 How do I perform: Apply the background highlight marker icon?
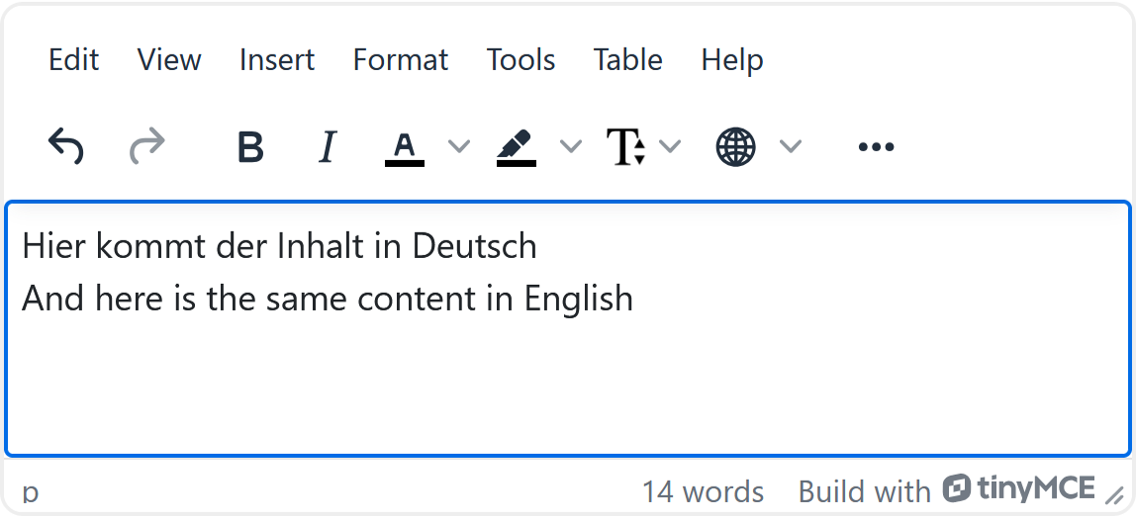coord(516,148)
